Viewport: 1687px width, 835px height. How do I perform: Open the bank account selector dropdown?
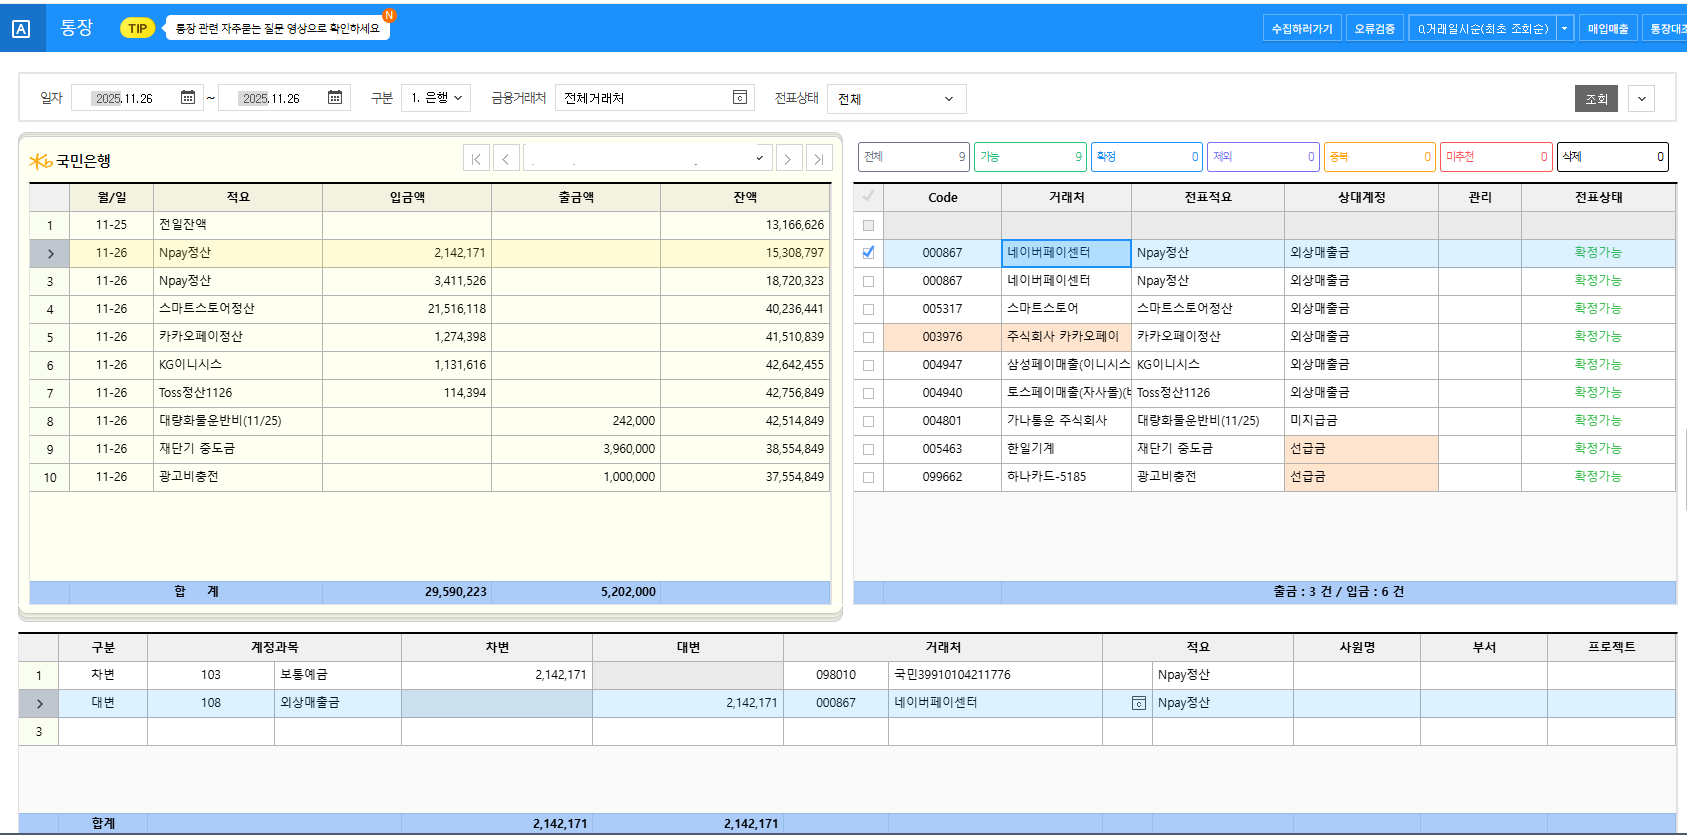647,158
